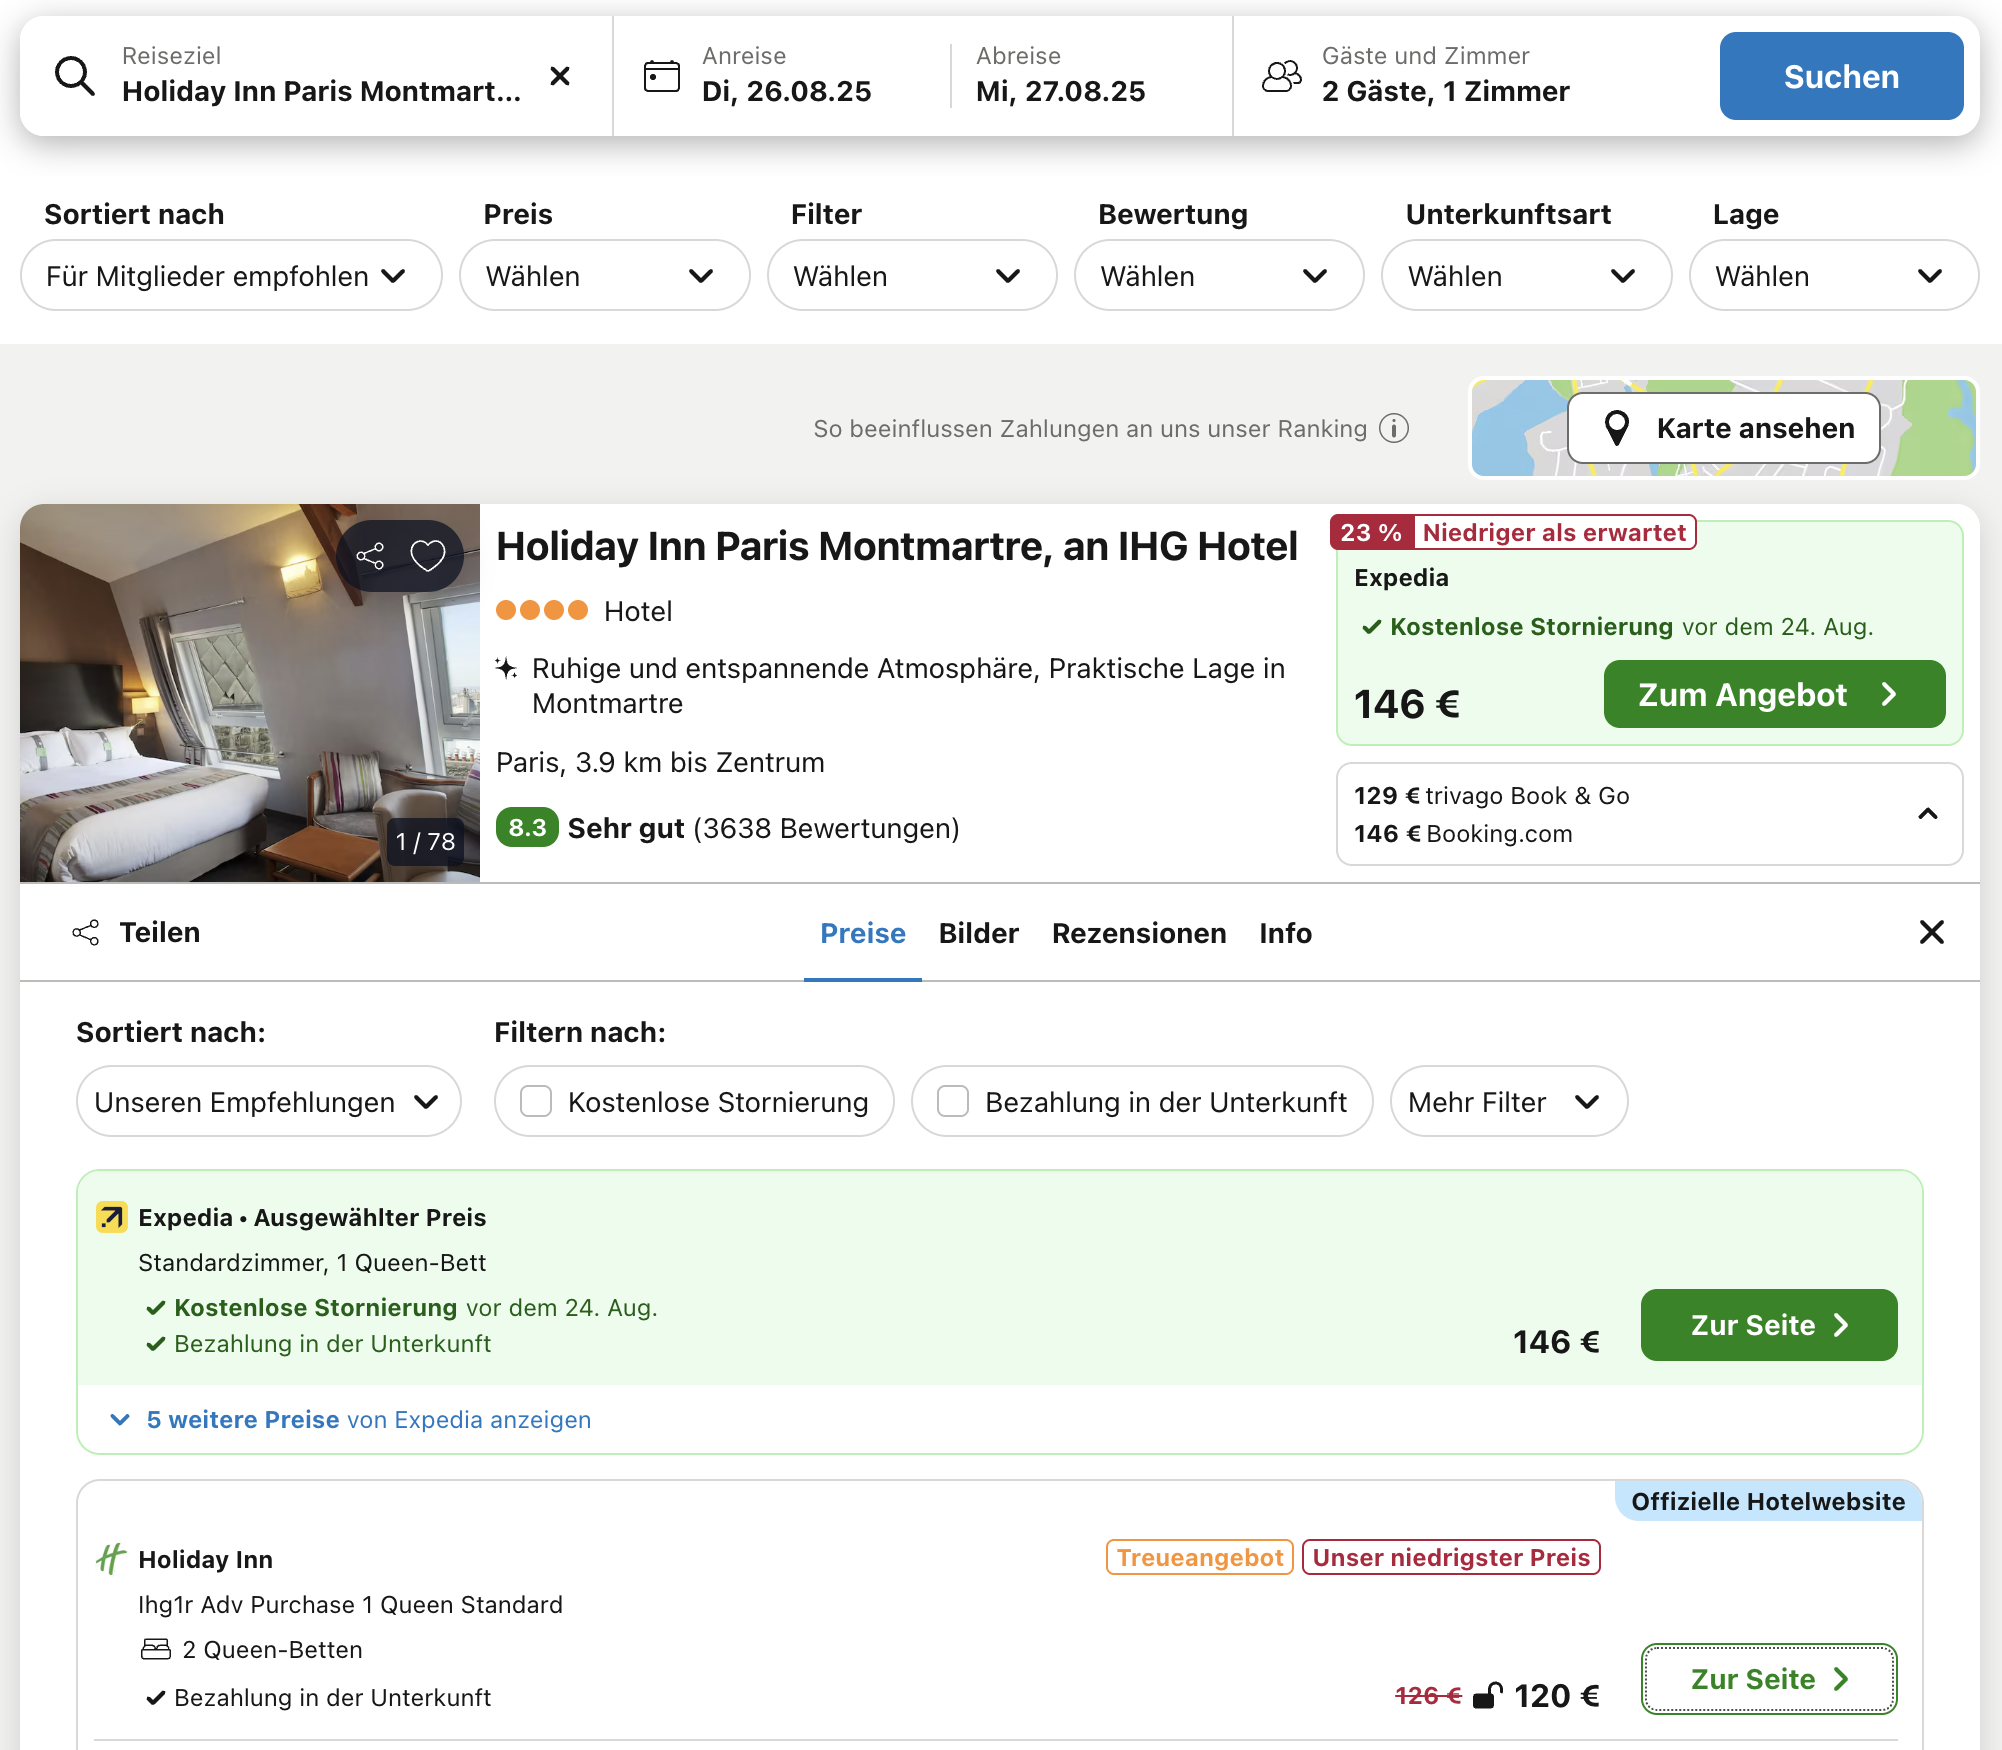Click the 2 Queen-Betten bed icon

[156, 1649]
